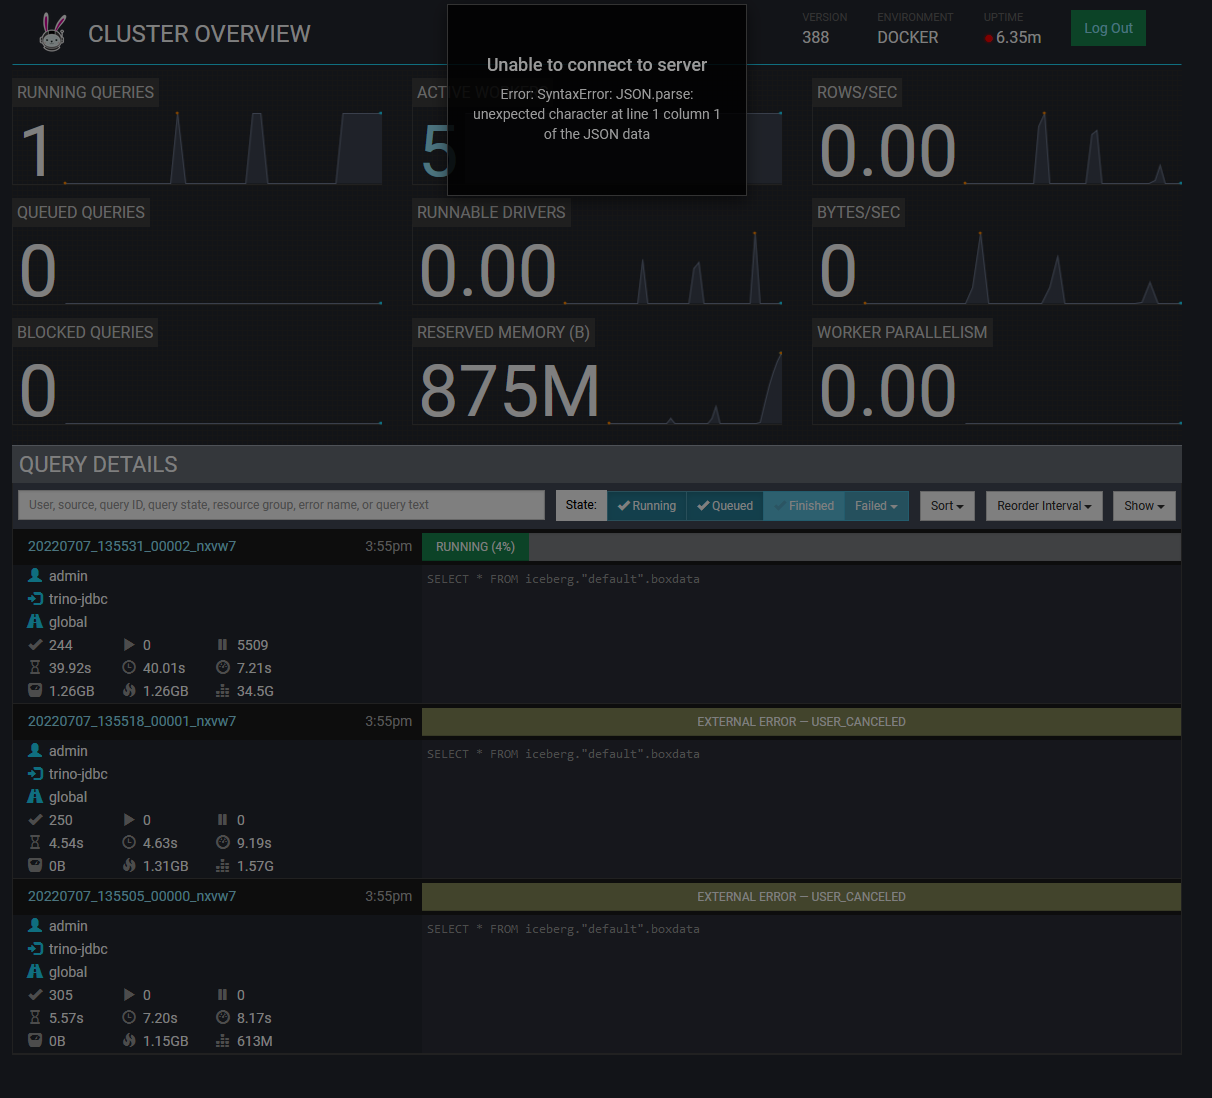Click the memory icon beside 1.26GB in query 00002

[35, 690]
